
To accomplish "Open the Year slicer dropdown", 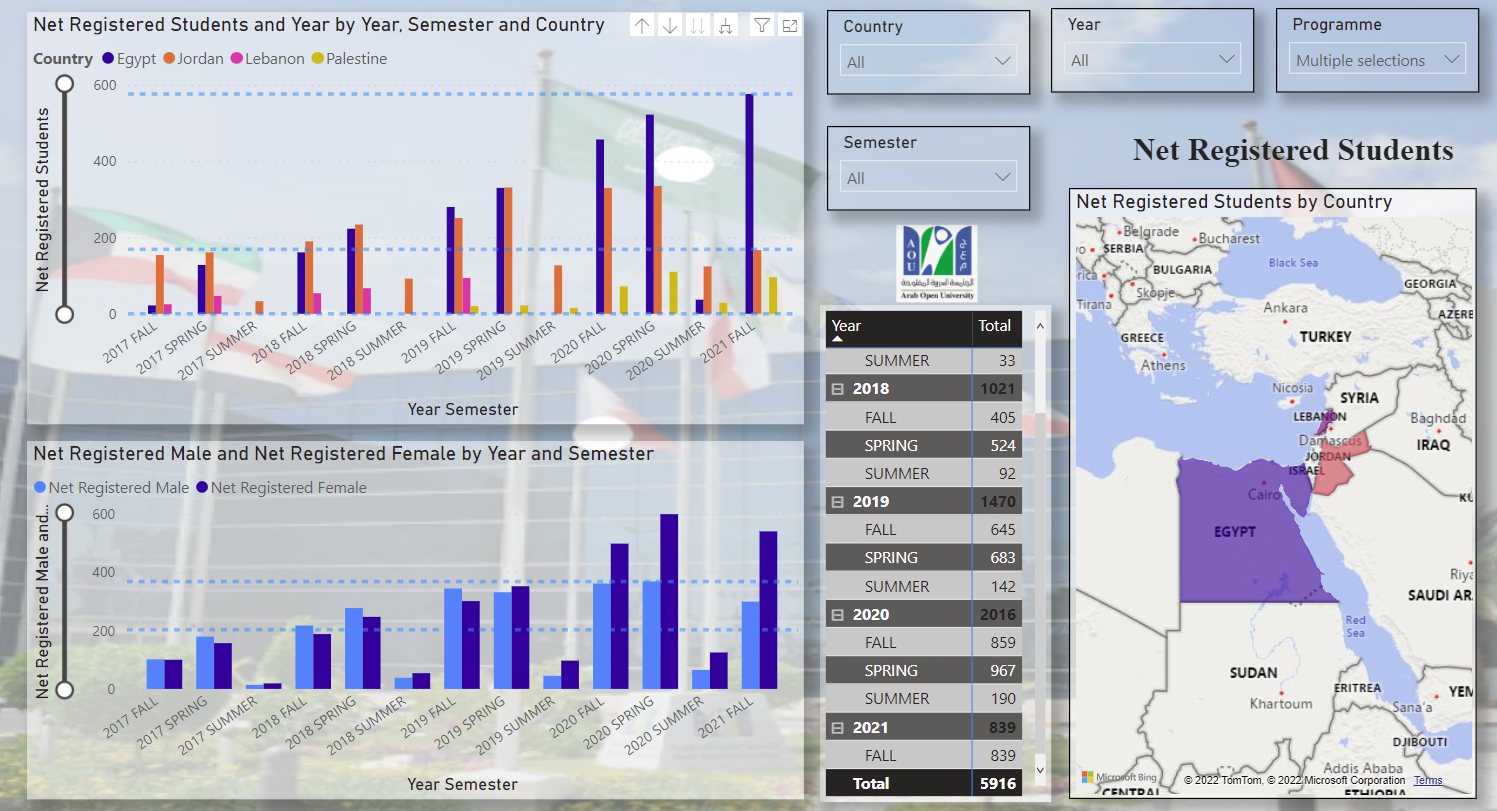I will click(x=1152, y=60).
